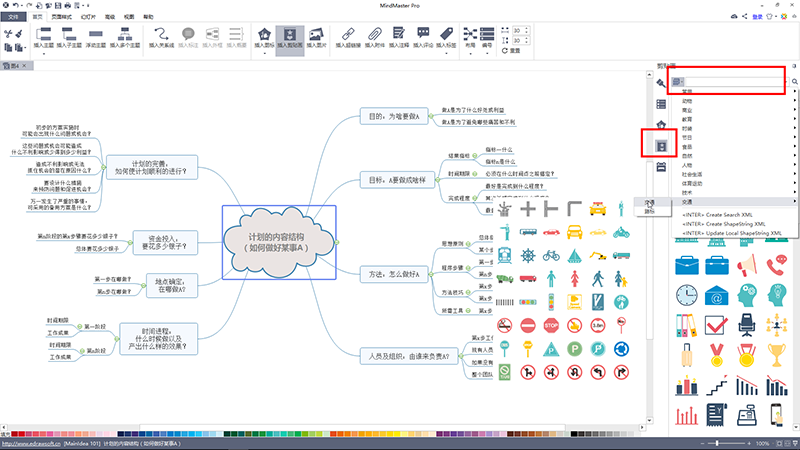
Task: Select the red checkmark box clipart
Action: click(x=716, y=325)
